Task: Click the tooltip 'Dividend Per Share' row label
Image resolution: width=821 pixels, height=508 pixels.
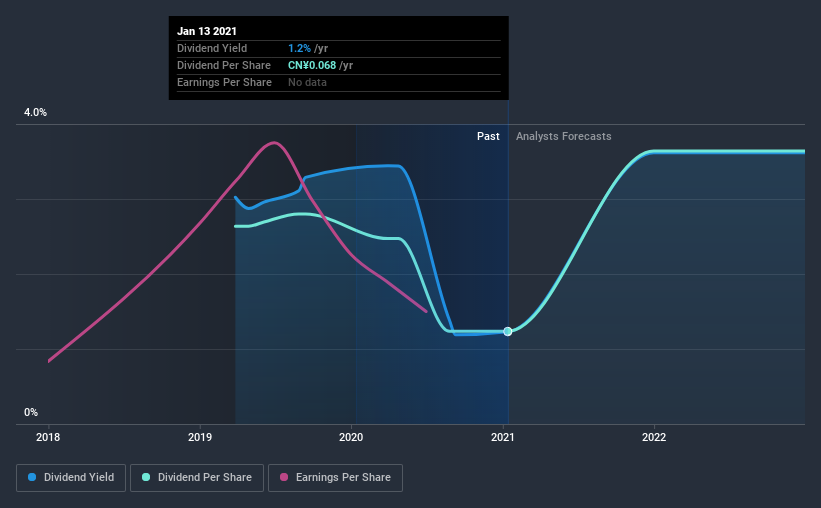Action: point(224,65)
